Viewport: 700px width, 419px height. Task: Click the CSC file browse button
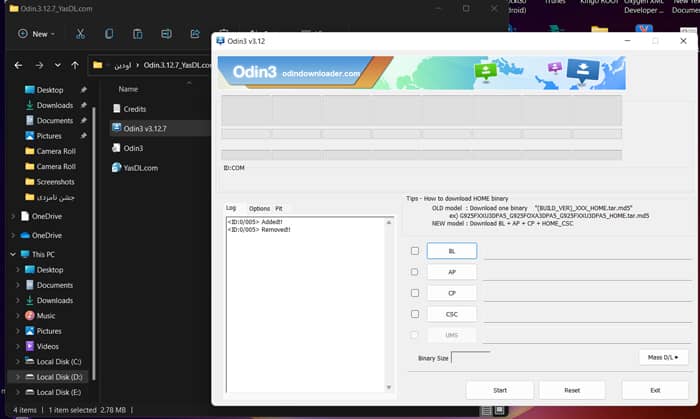click(x=452, y=314)
